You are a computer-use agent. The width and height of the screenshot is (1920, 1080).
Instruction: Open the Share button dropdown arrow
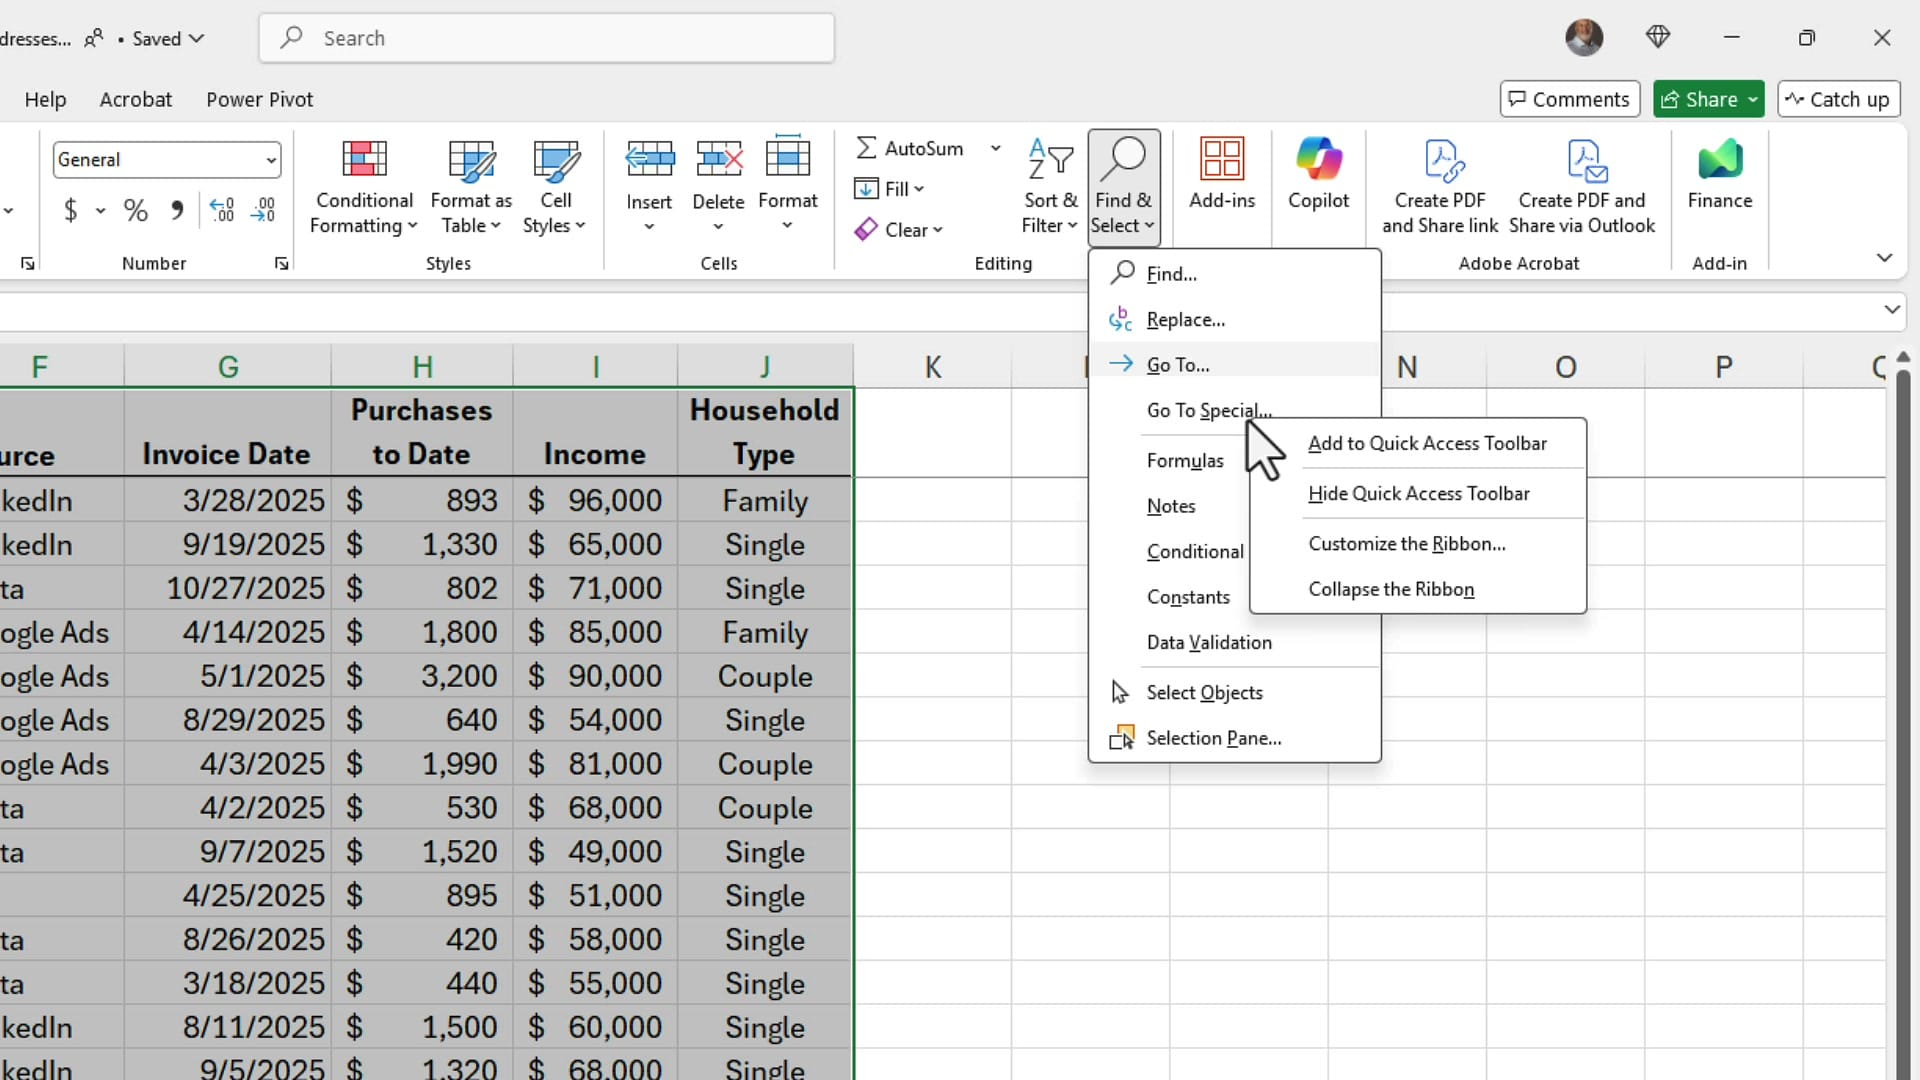click(x=1752, y=99)
